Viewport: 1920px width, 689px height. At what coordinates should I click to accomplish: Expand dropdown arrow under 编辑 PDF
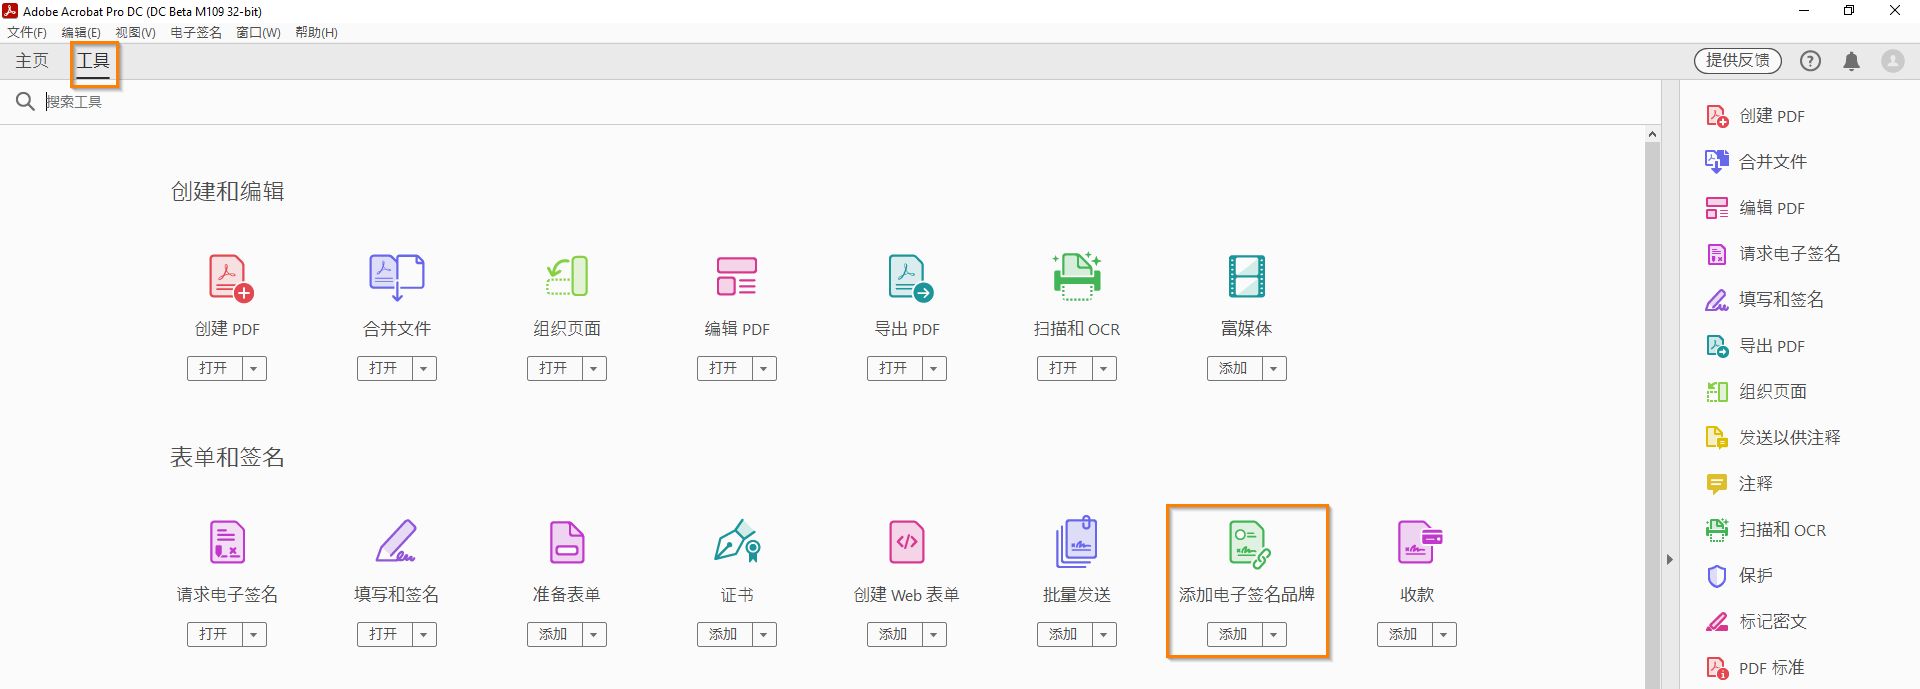coord(764,369)
